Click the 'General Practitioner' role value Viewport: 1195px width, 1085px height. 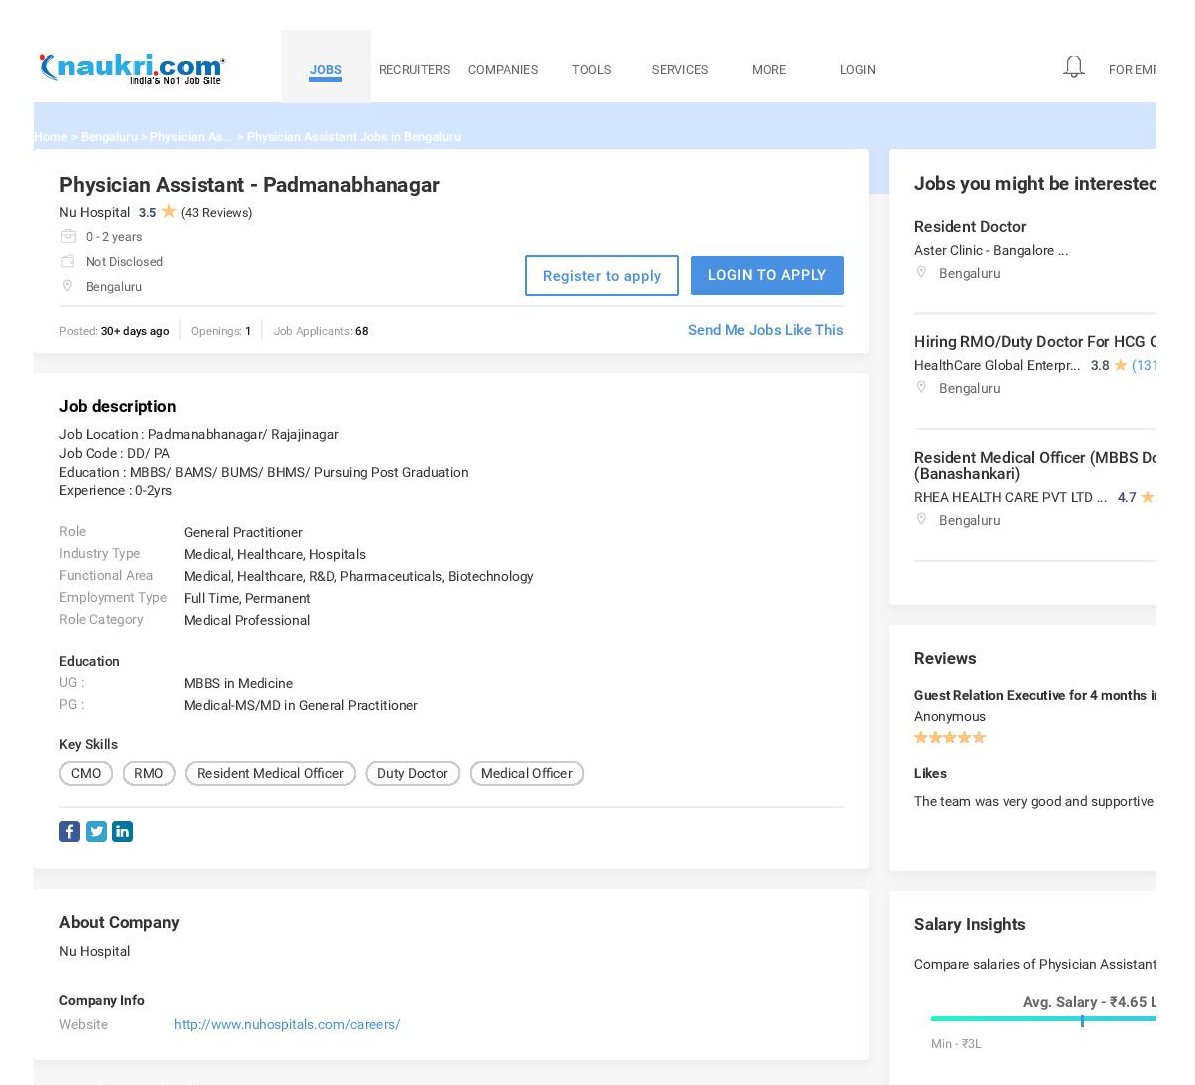click(x=243, y=533)
